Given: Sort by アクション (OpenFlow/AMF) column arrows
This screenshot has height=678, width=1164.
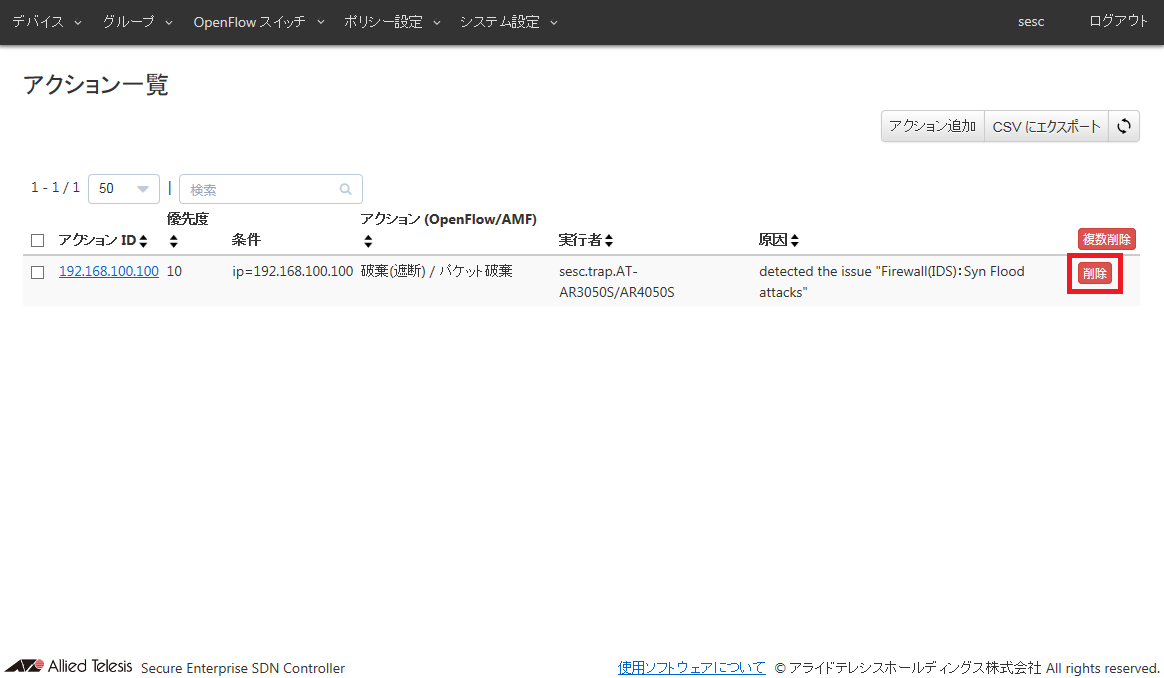Looking at the screenshot, I should [x=367, y=241].
